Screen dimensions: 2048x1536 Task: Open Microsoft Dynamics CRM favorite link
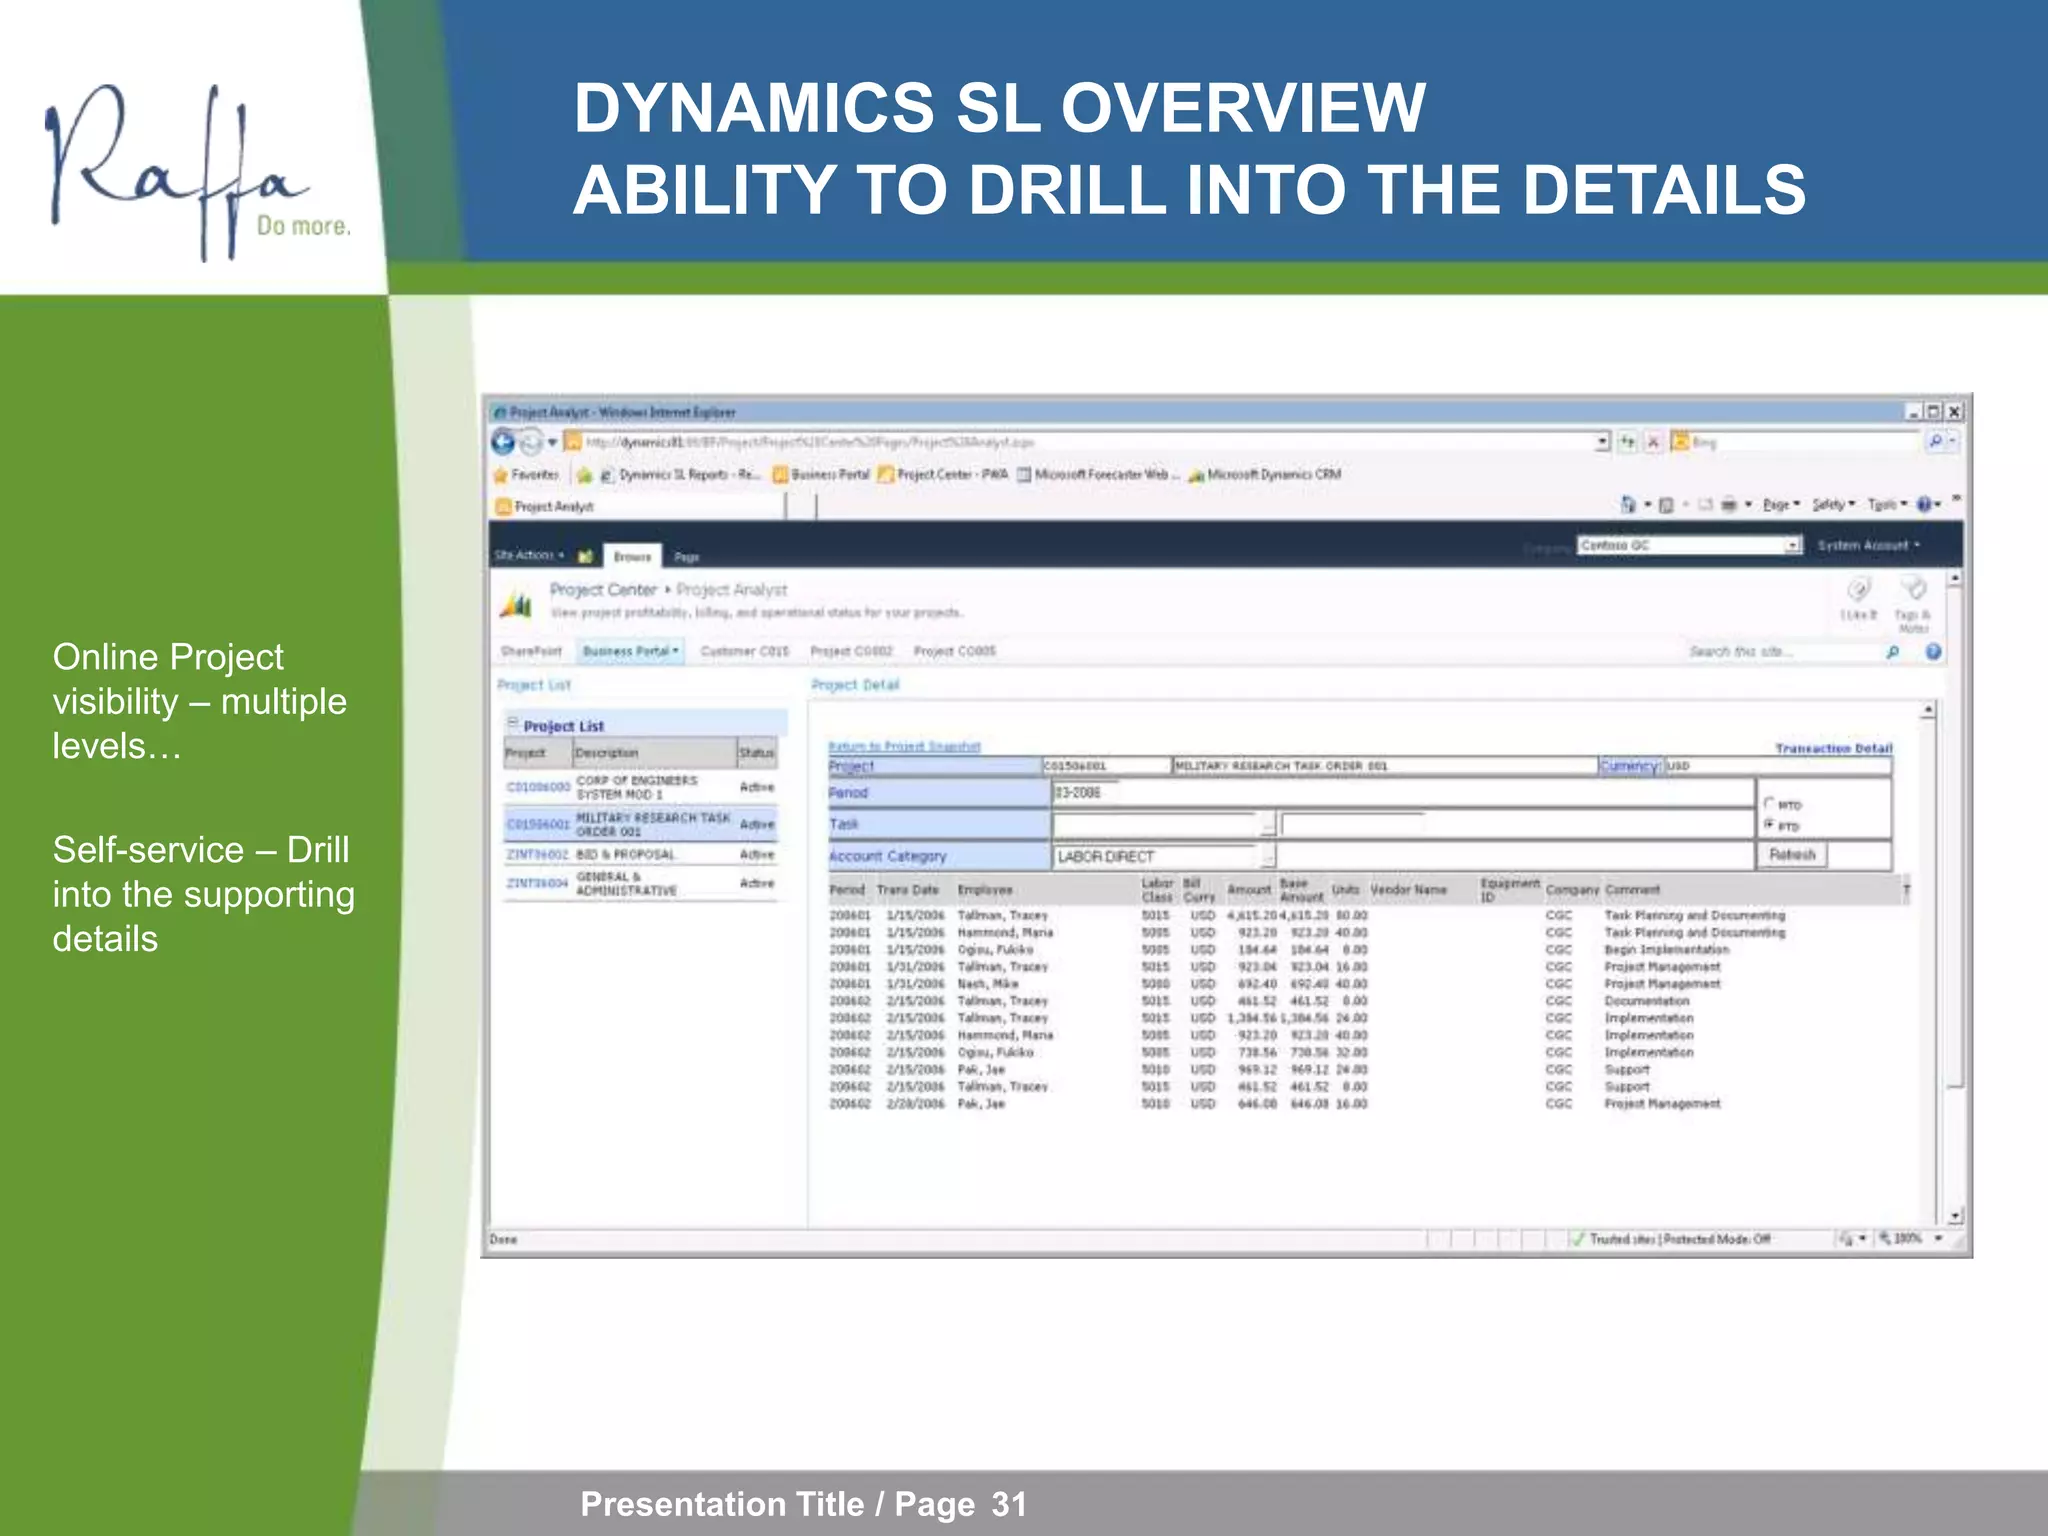coord(1265,475)
